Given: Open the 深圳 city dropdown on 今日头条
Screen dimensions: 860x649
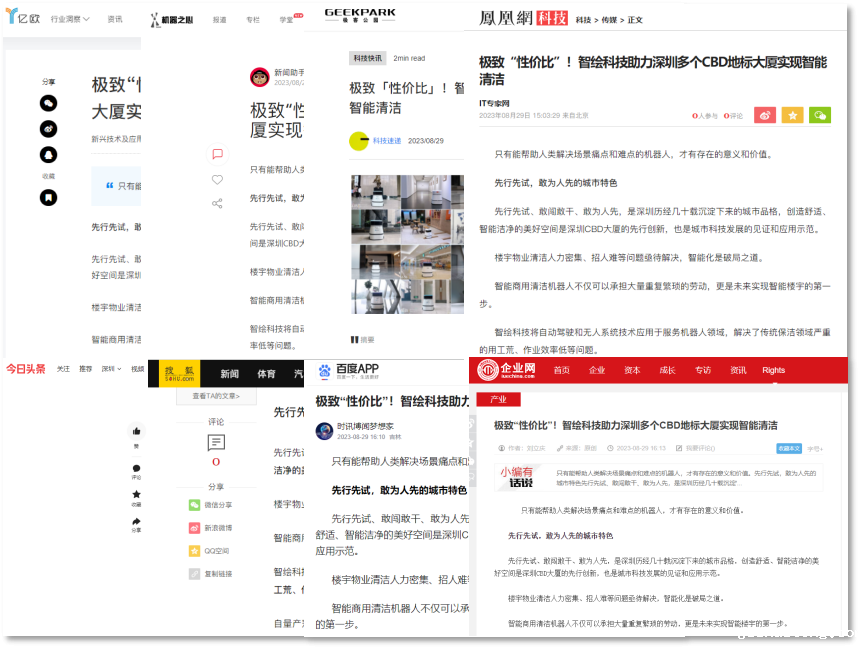Looking at the screenshot, I should 111,369.
